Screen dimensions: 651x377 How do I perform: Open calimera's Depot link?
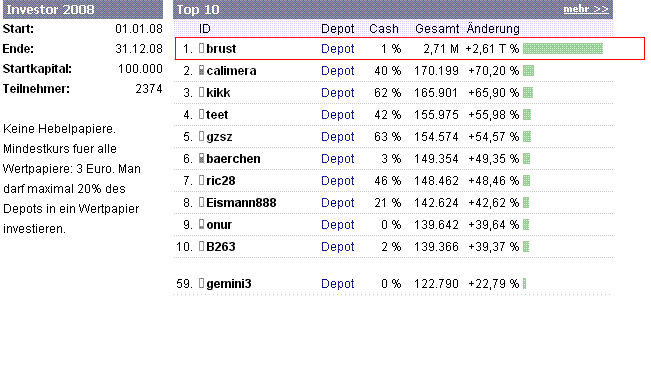click(338, 71)
